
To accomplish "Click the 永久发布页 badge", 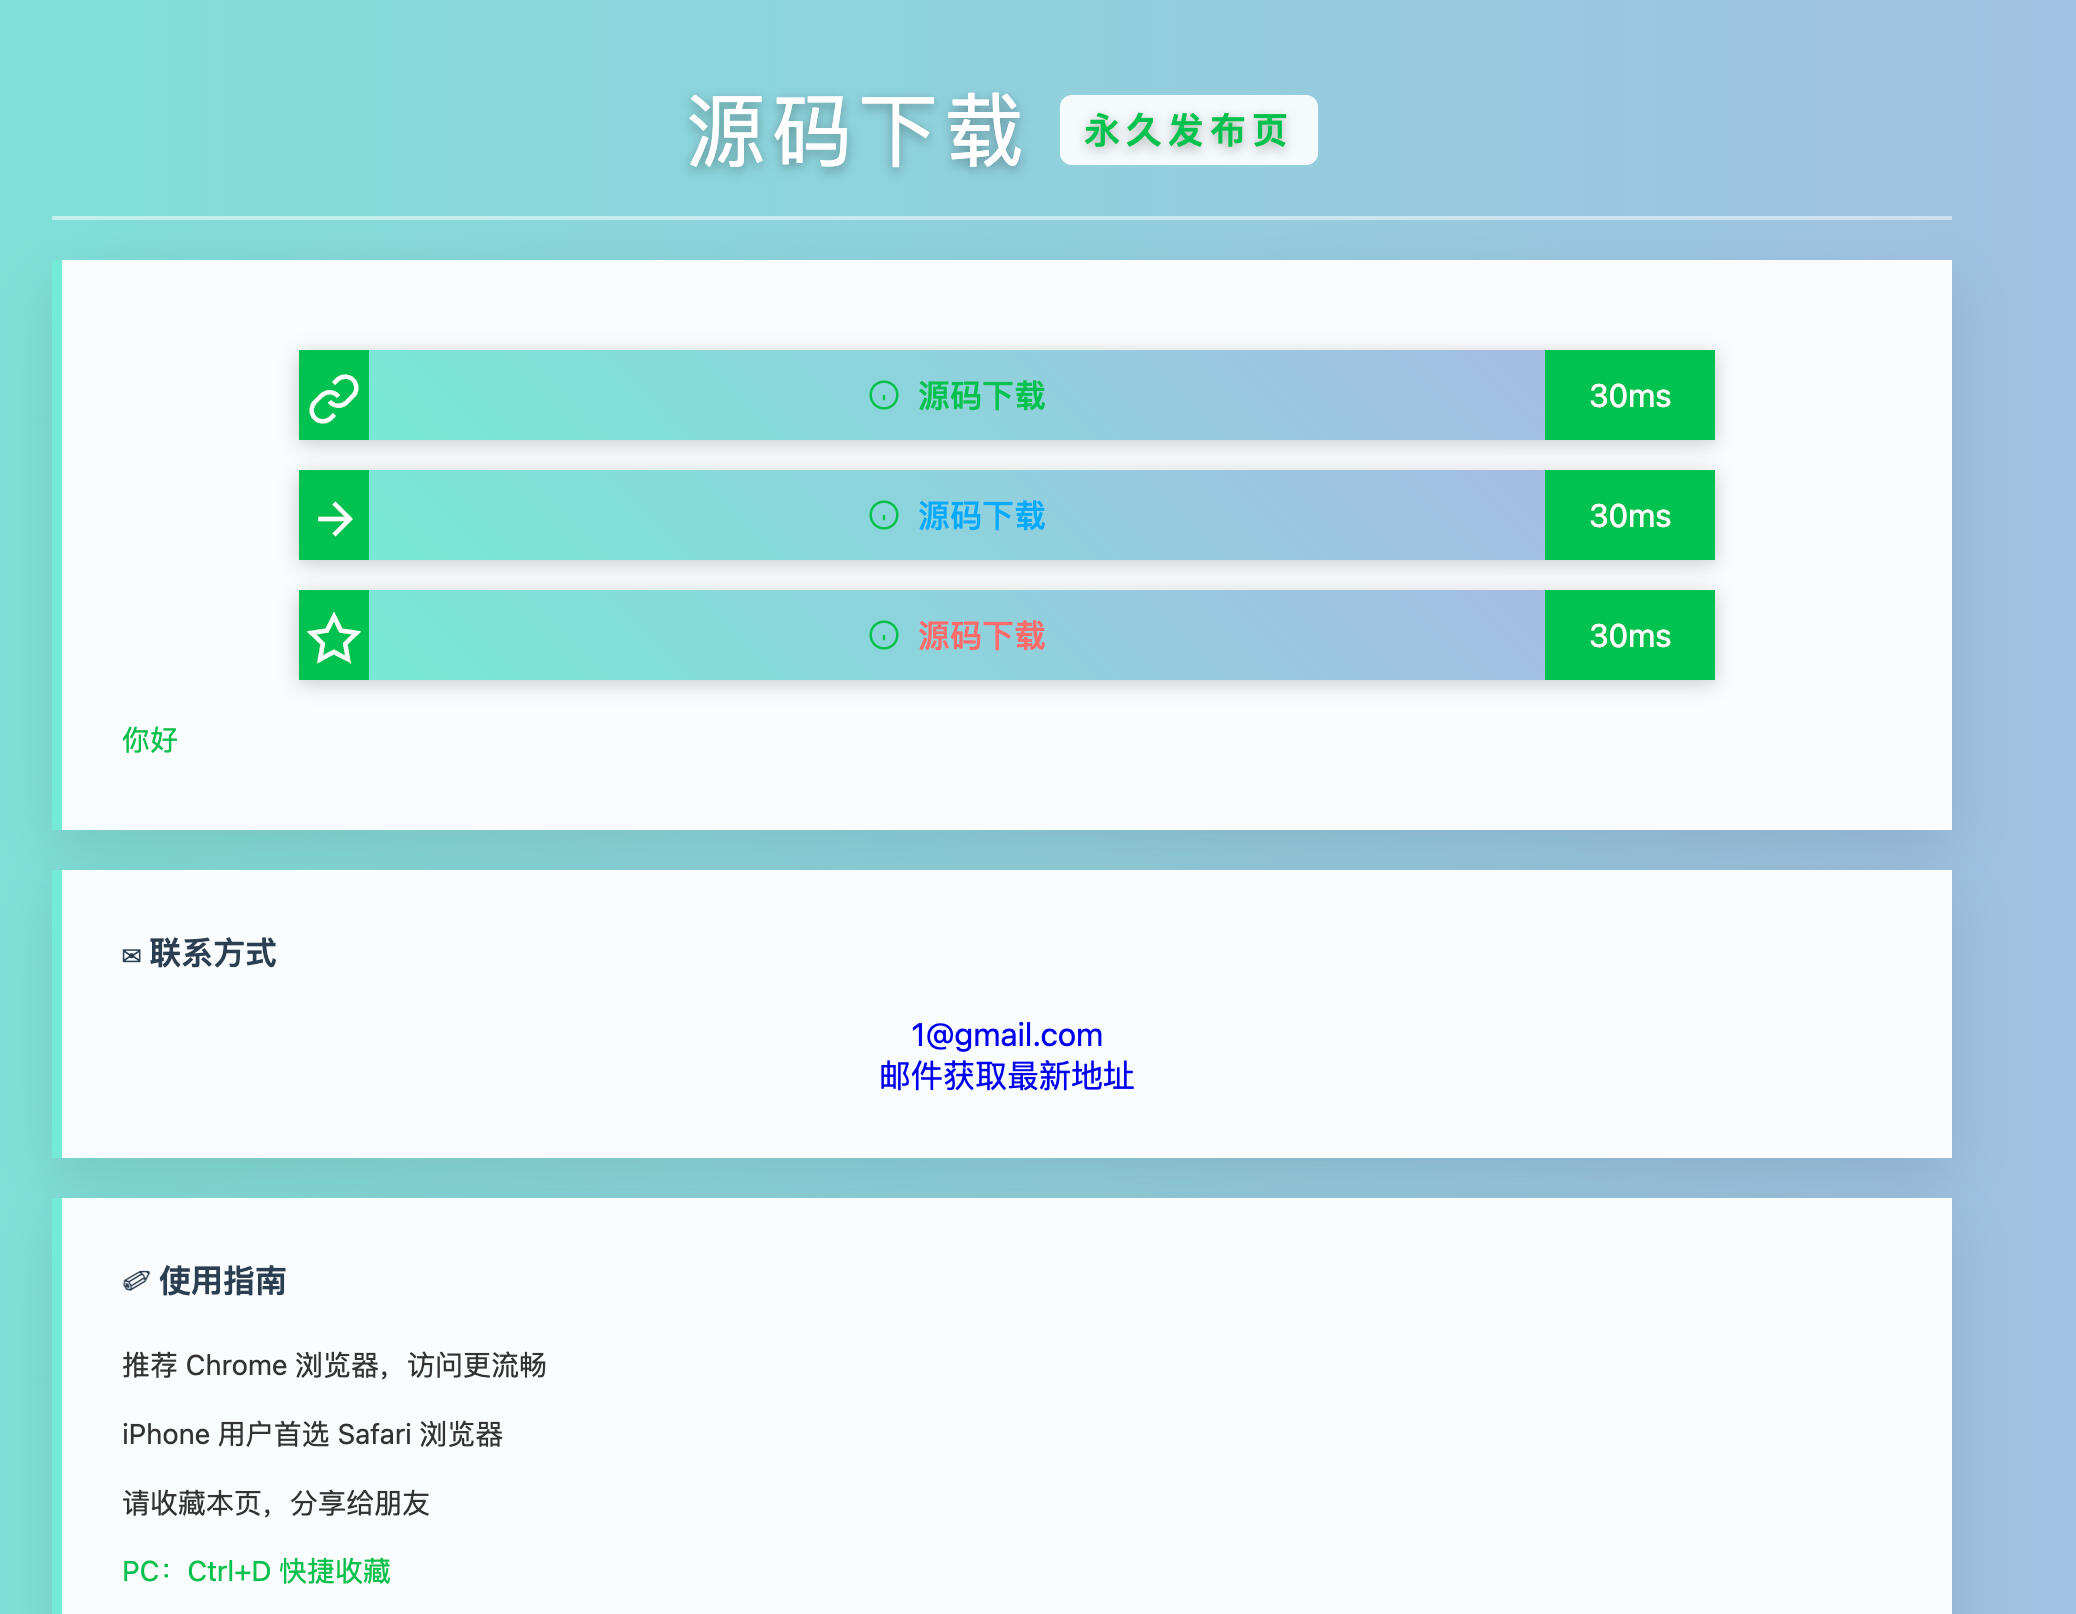I will 1188,130.
